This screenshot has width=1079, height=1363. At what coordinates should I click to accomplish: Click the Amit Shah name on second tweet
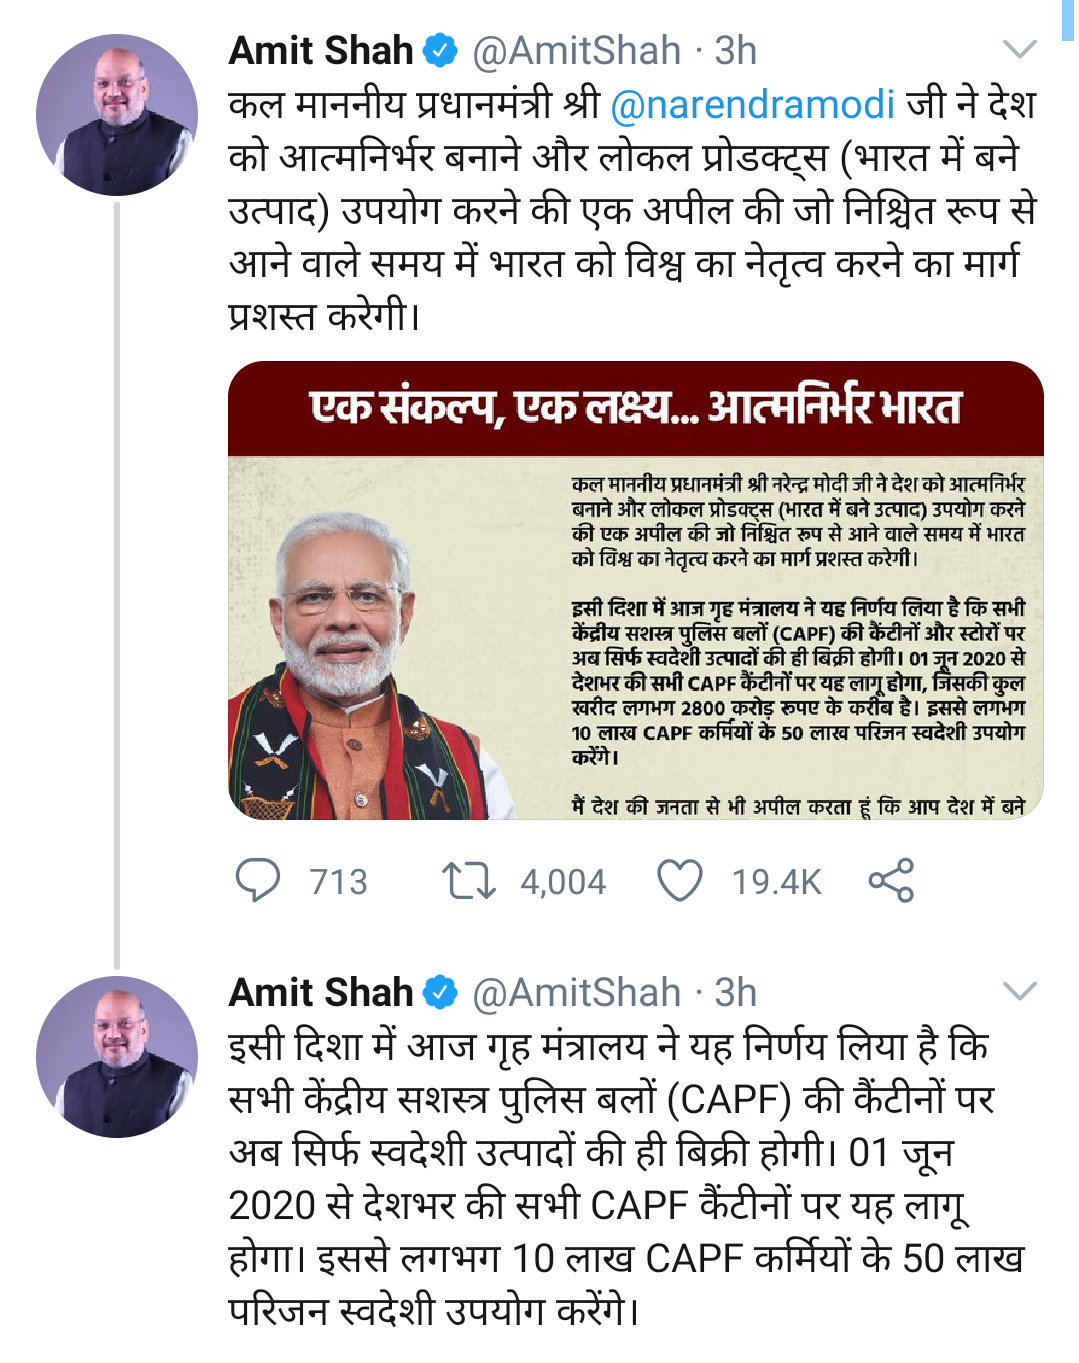(321, 992)
